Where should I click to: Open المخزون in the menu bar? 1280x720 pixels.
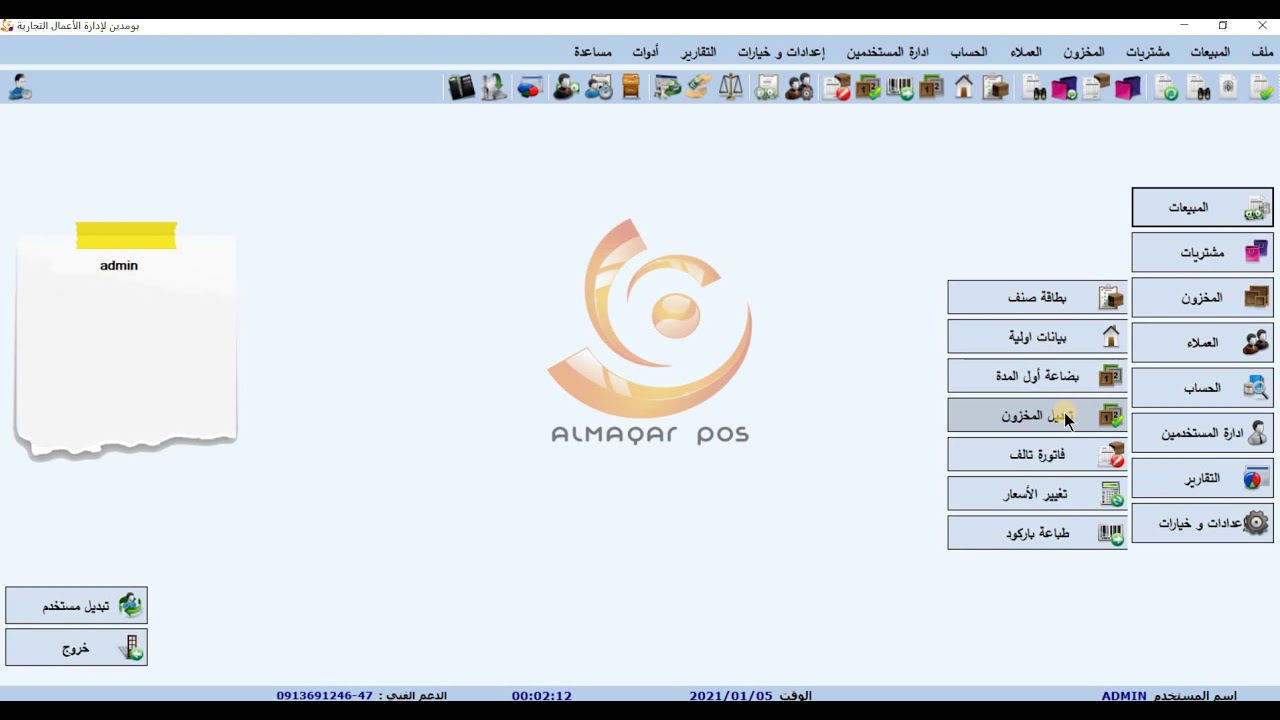(1084, 52)
